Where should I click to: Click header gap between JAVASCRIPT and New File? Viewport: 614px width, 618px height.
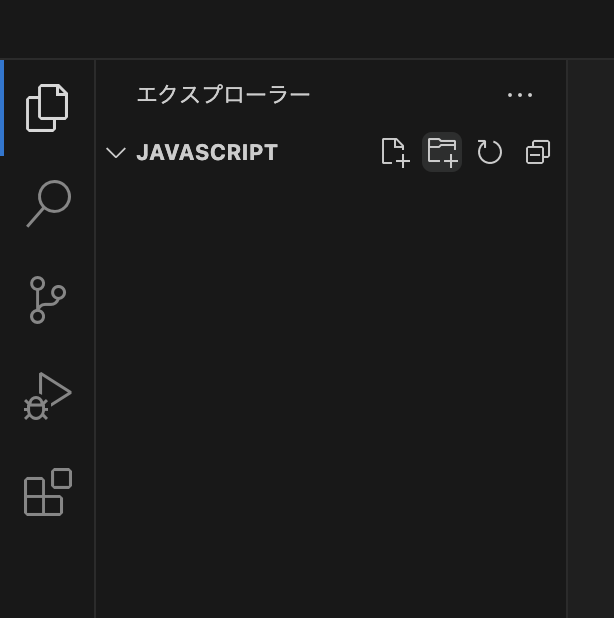[x=328, y=153]
